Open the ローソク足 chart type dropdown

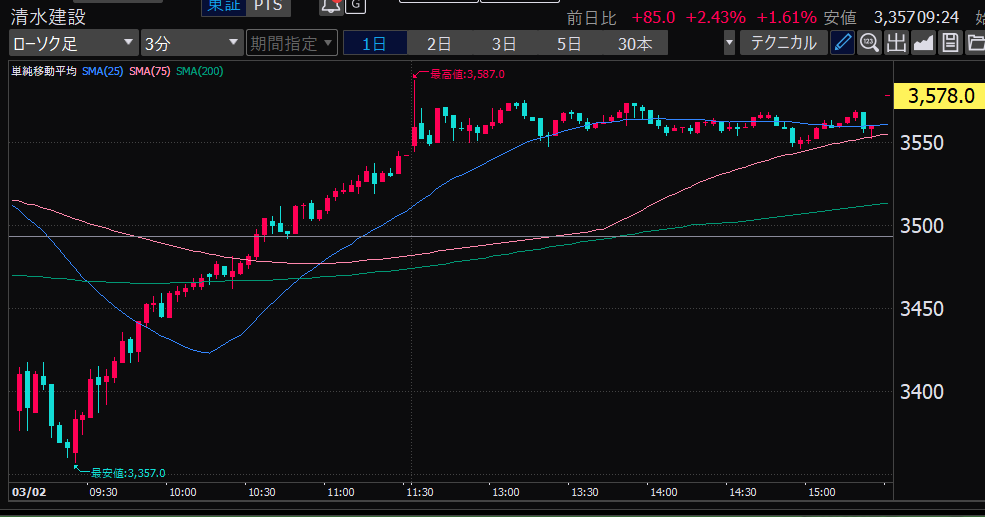[x=73, y=43]
